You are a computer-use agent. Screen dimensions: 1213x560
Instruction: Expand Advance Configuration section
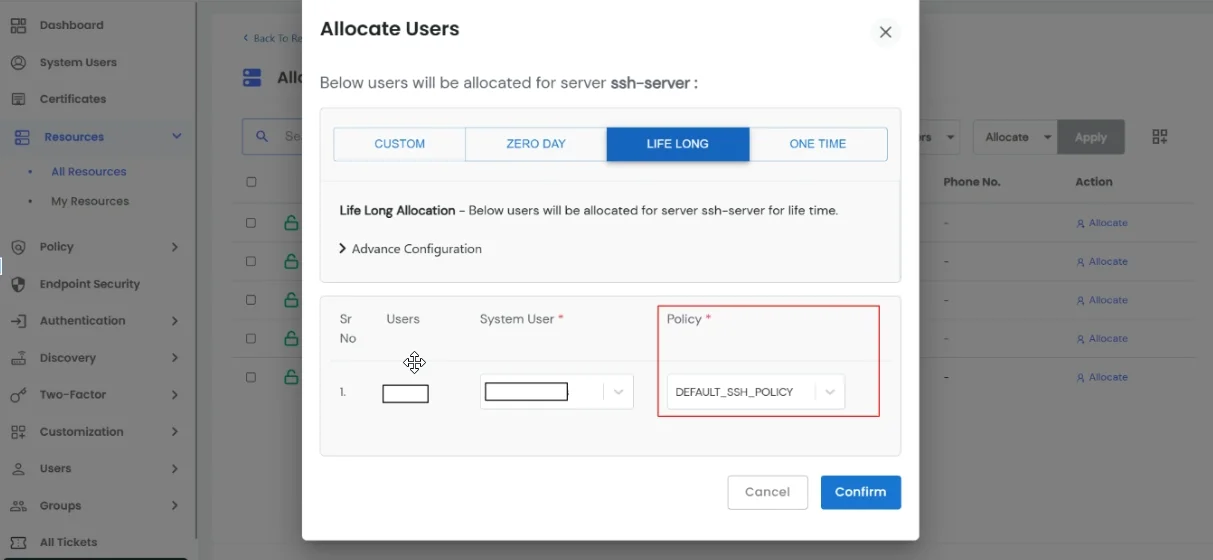click(x=411, y=249)
